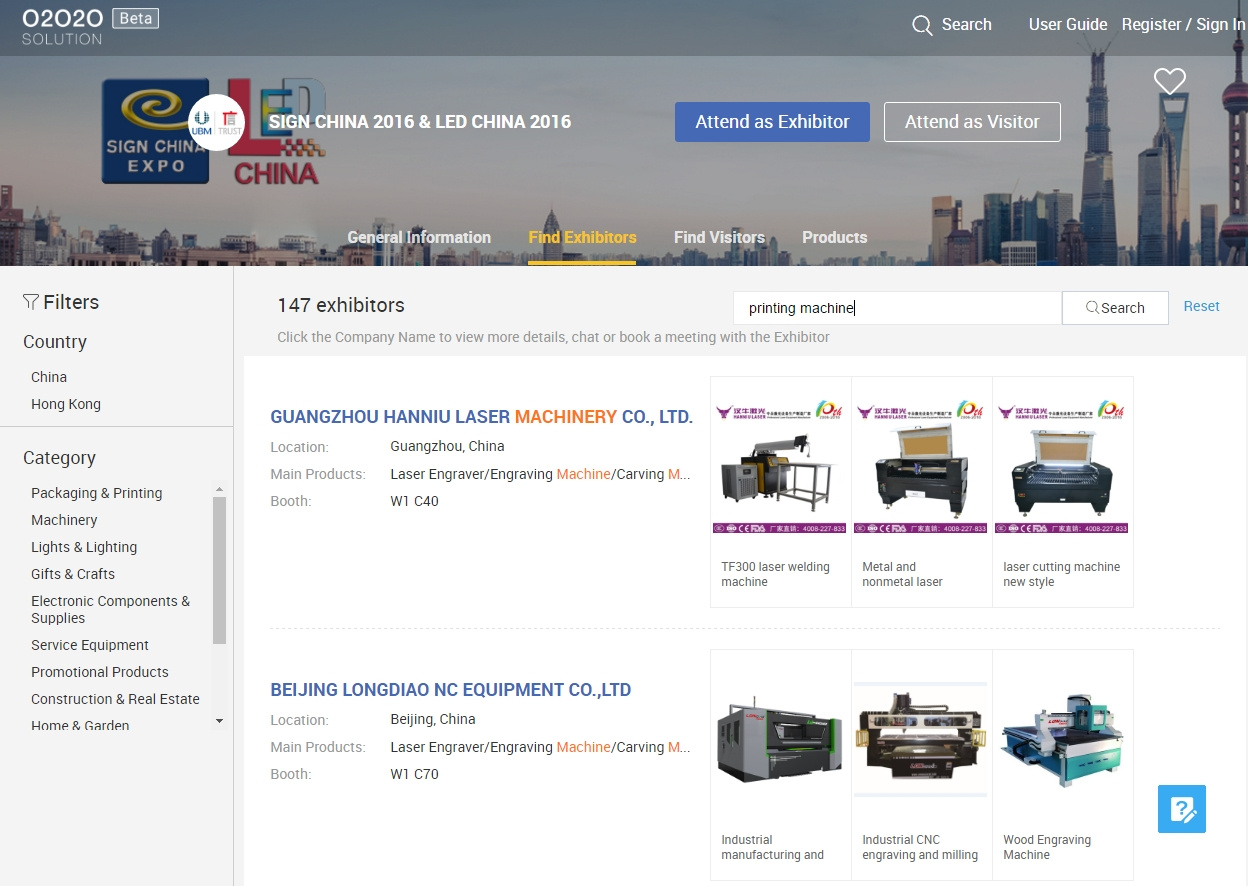1248x886 pixels.
Task: Switch to the Products tab
Action: 834,237
